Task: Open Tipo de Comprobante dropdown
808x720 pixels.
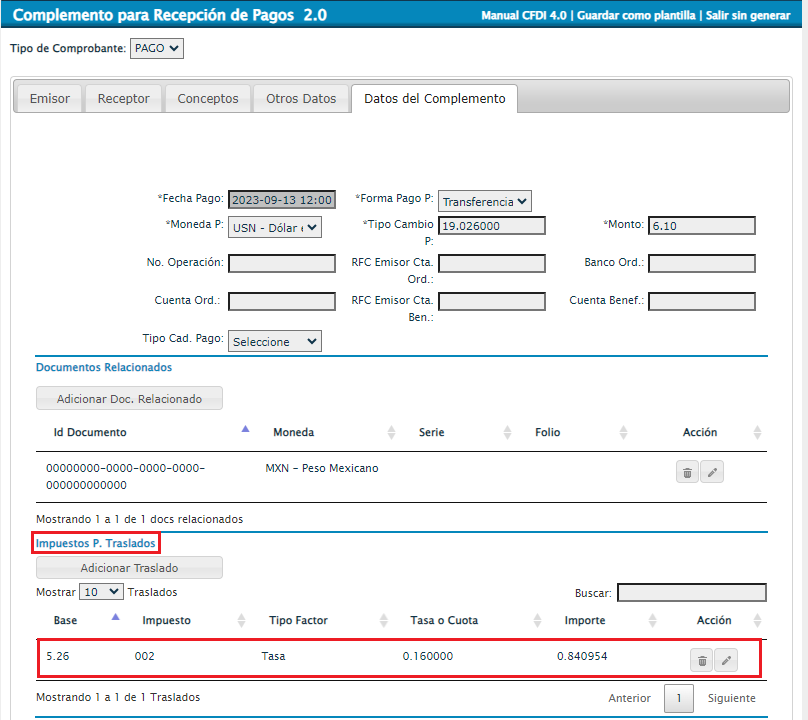Action: 157,48
